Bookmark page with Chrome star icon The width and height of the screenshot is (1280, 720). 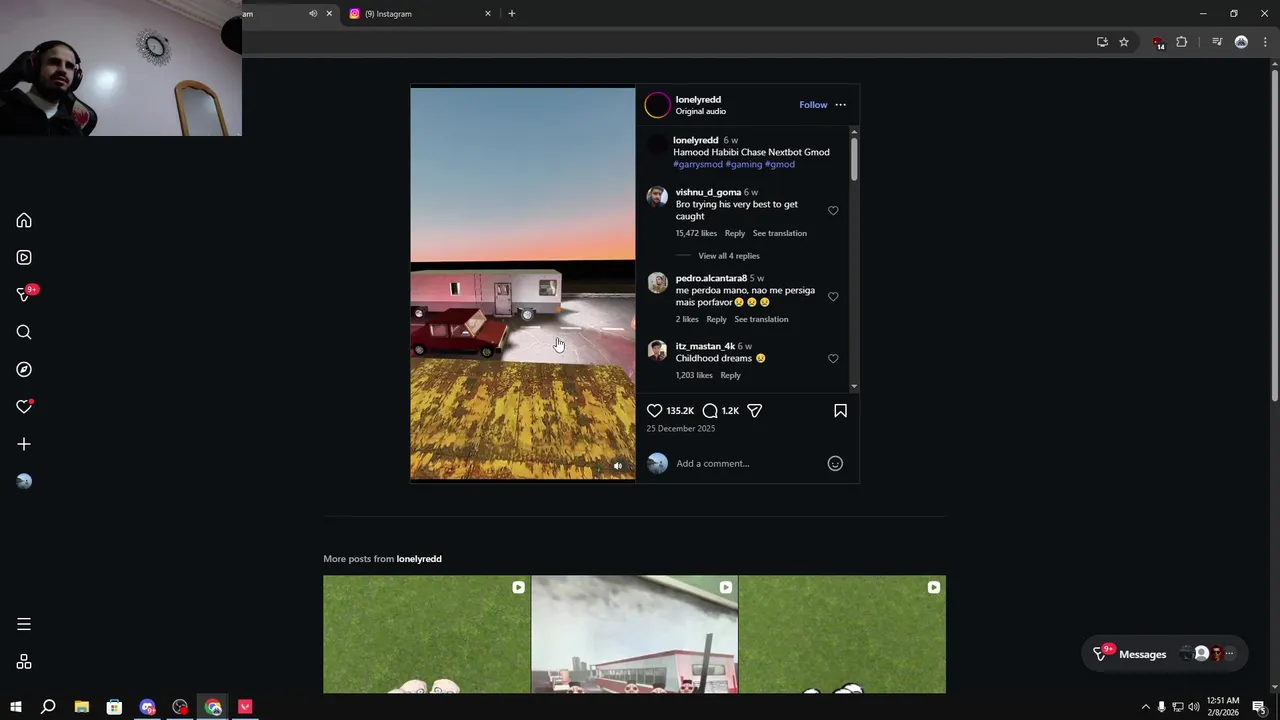click(x=1124, y=42)
